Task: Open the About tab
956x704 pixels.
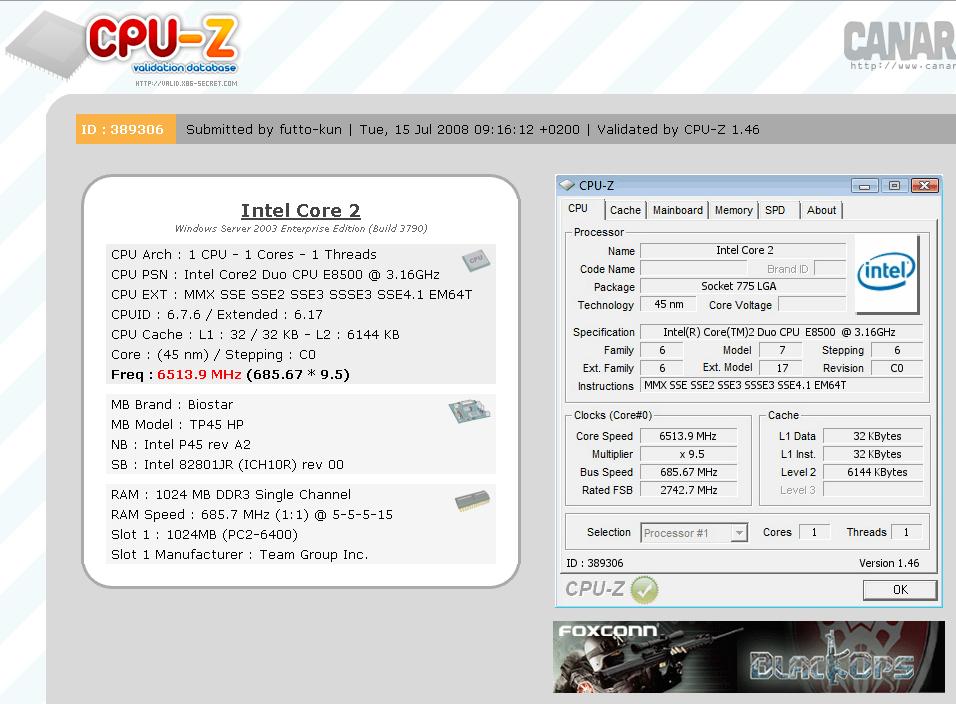Action: (x=821, y=210)
